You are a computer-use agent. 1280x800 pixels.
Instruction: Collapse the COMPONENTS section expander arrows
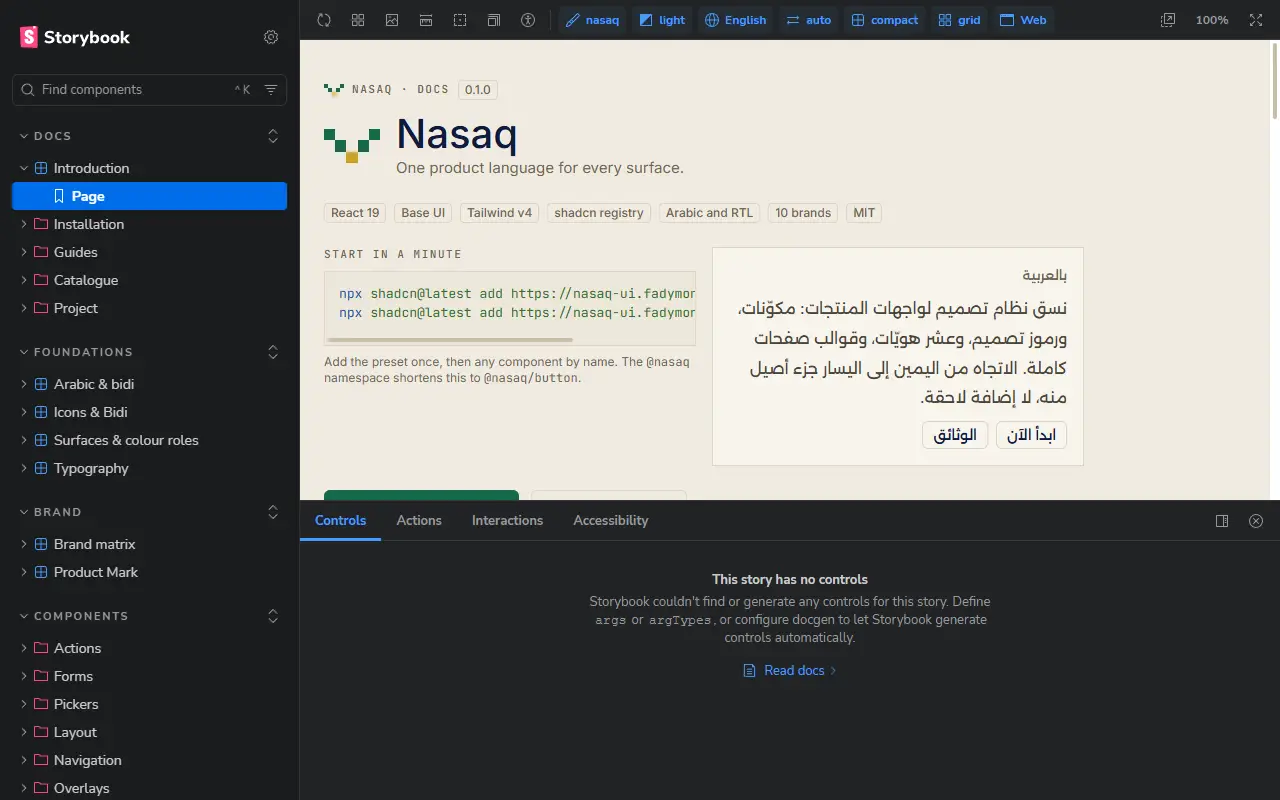click(273, 616)
